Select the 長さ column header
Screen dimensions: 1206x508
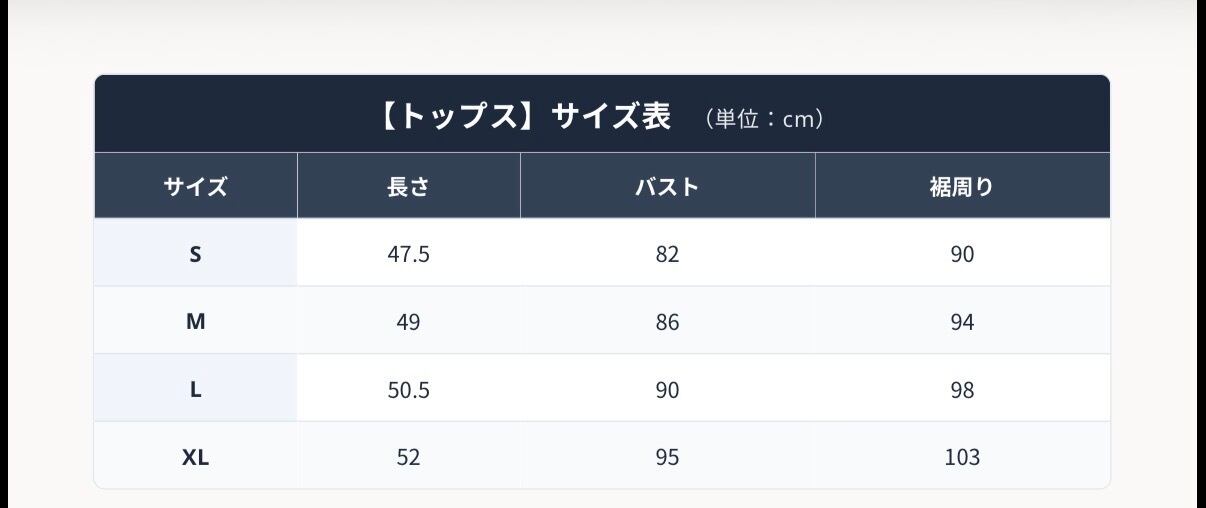click(x=409, y=186)
